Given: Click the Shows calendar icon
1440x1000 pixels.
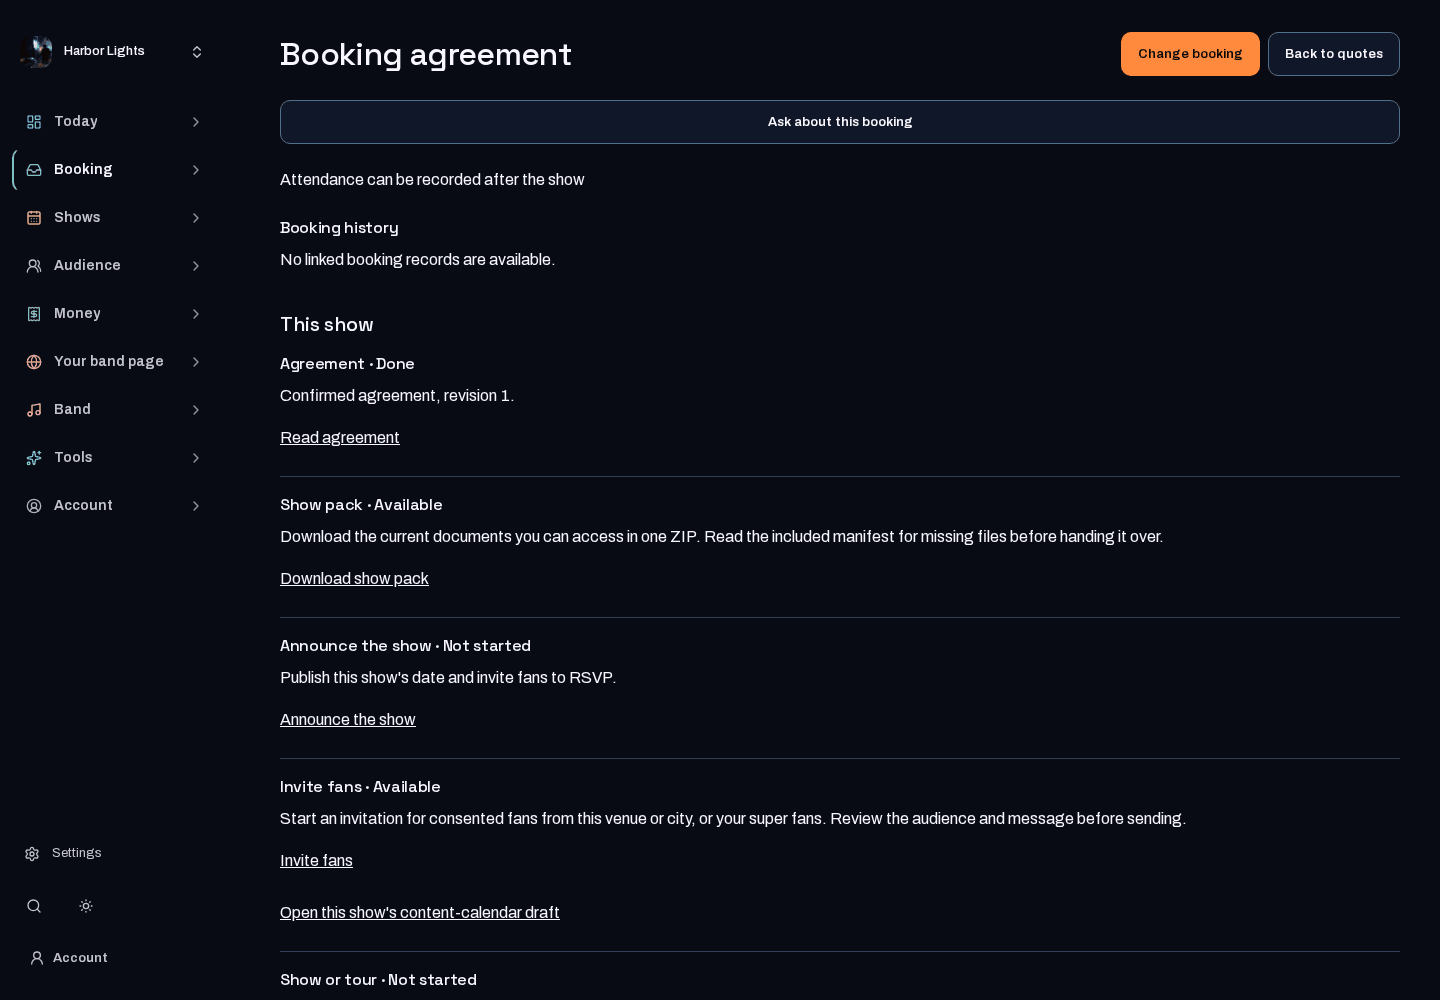Looking at the screenshot, I should pos(34,218).
